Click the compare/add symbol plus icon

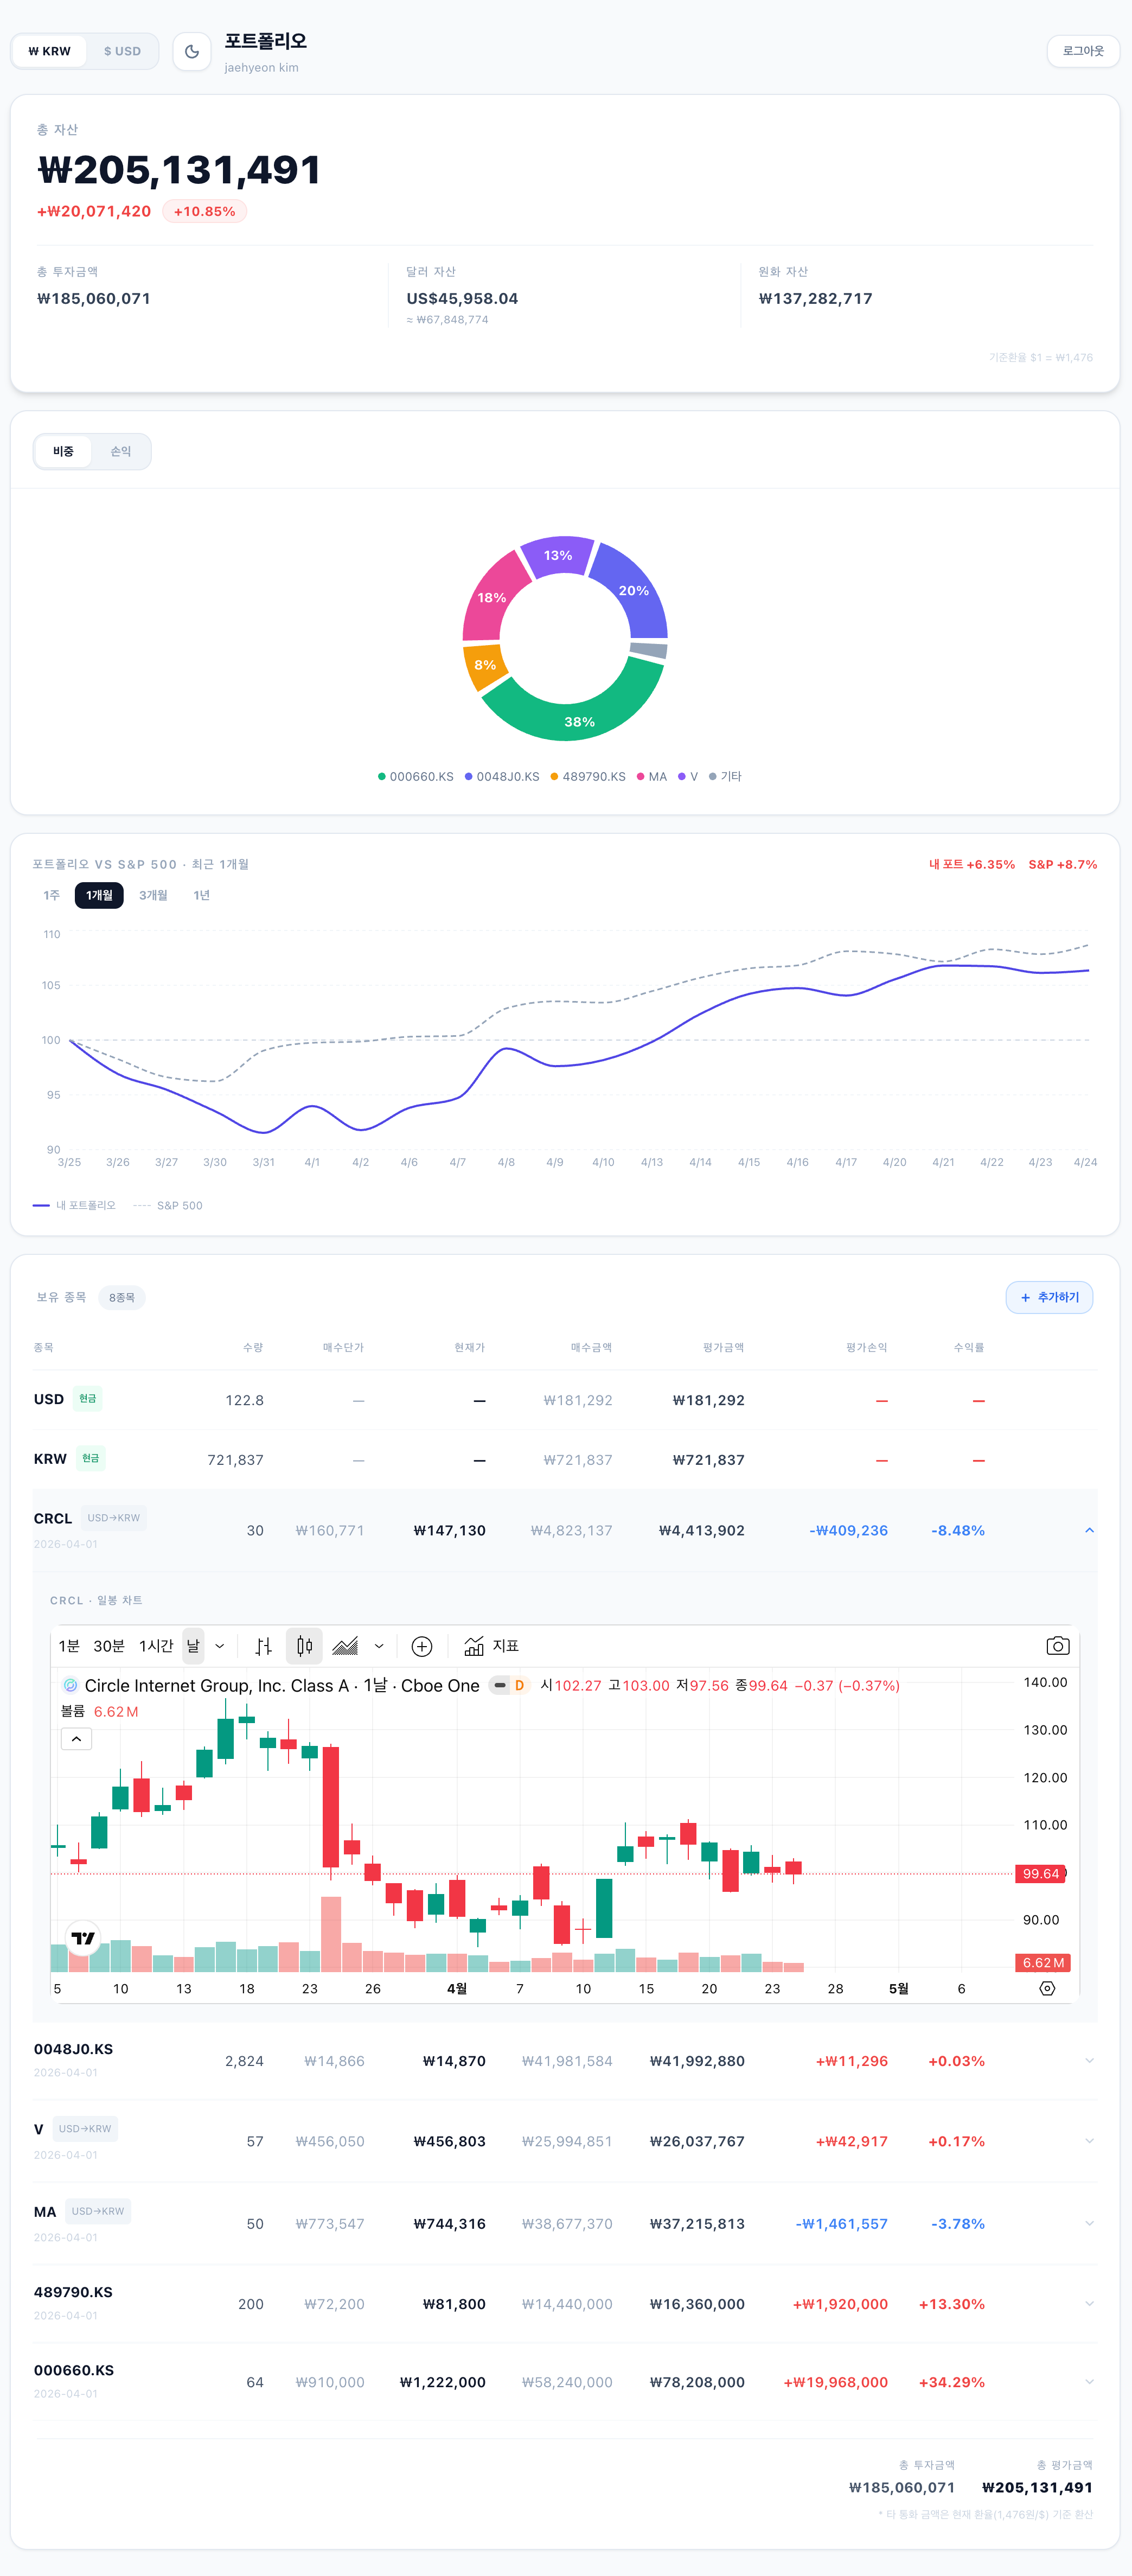point(422,1646)
